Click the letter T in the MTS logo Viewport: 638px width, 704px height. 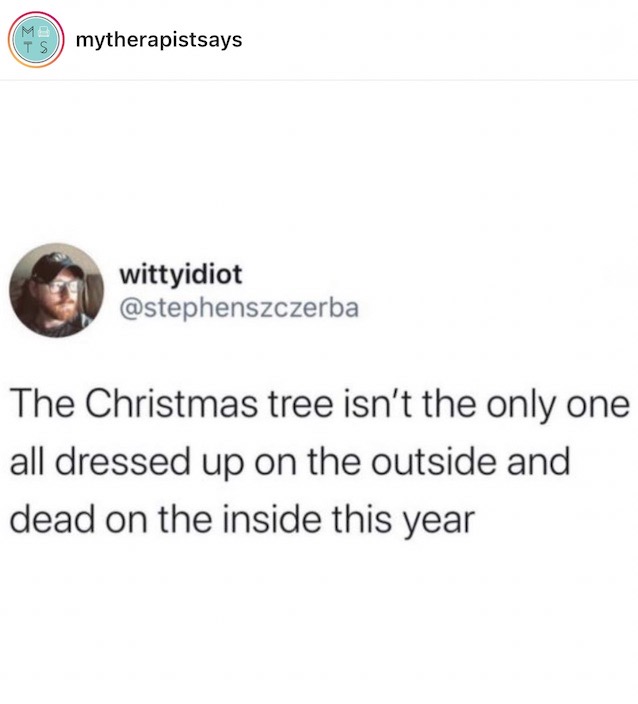pyautogui.click(x=28, y=47)
